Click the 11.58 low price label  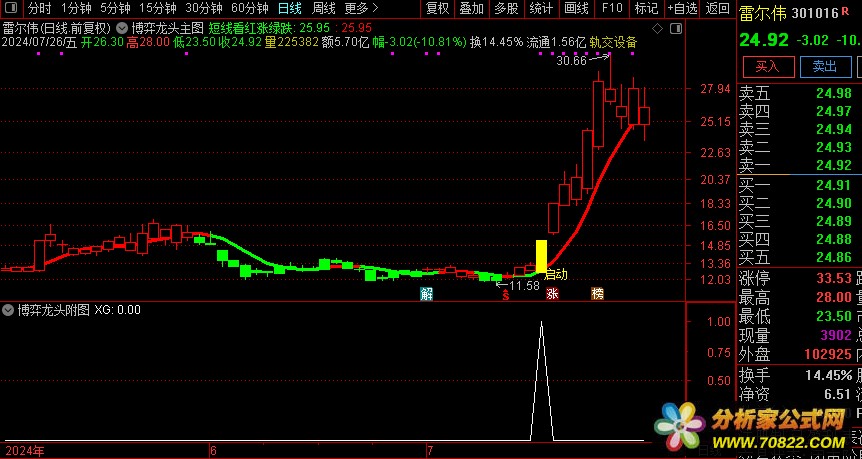click(x=524, y=285)
